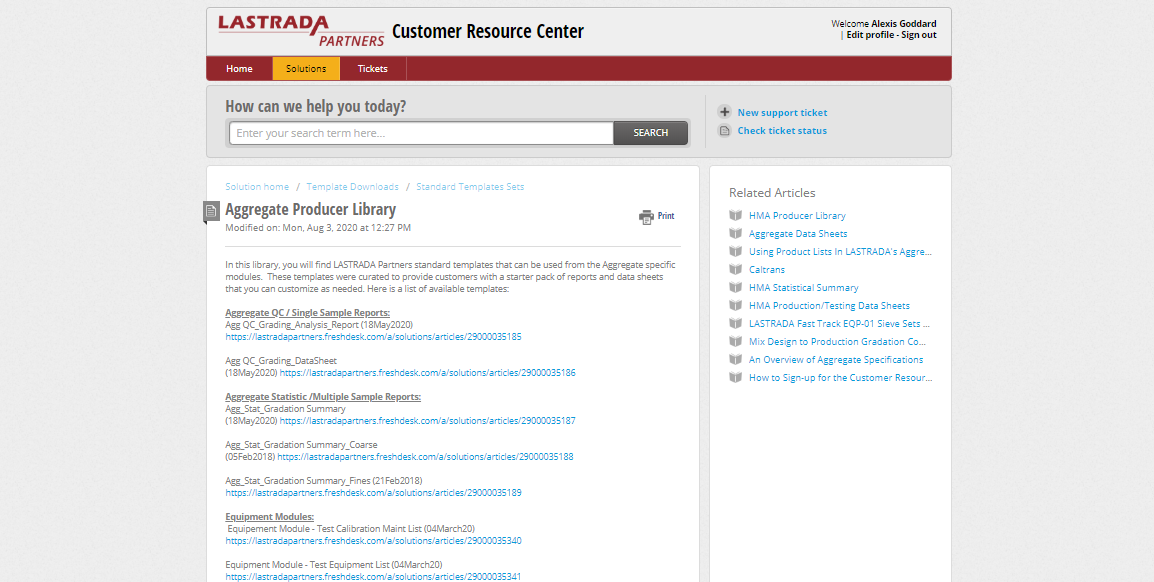Viewport: 1154px width, 582px height.
Task: Open LASTRADA Fast Track EQP-01 Sieve Sets article
Action: [x=840, y=323]
